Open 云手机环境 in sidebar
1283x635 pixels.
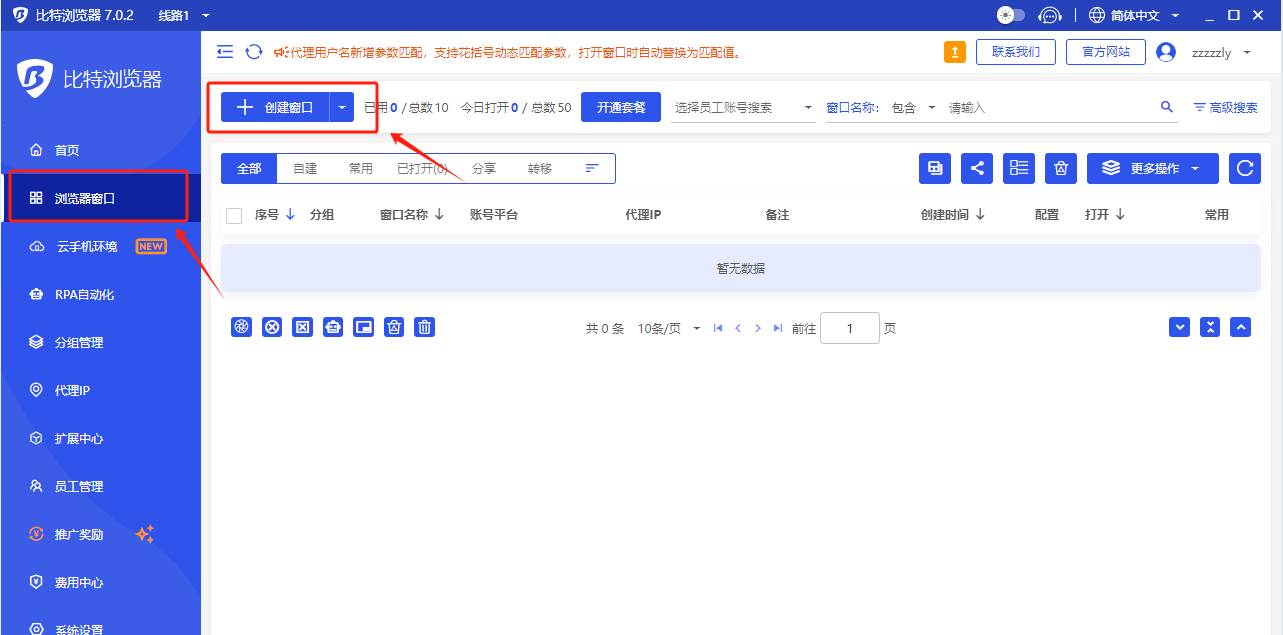(100, 246)
